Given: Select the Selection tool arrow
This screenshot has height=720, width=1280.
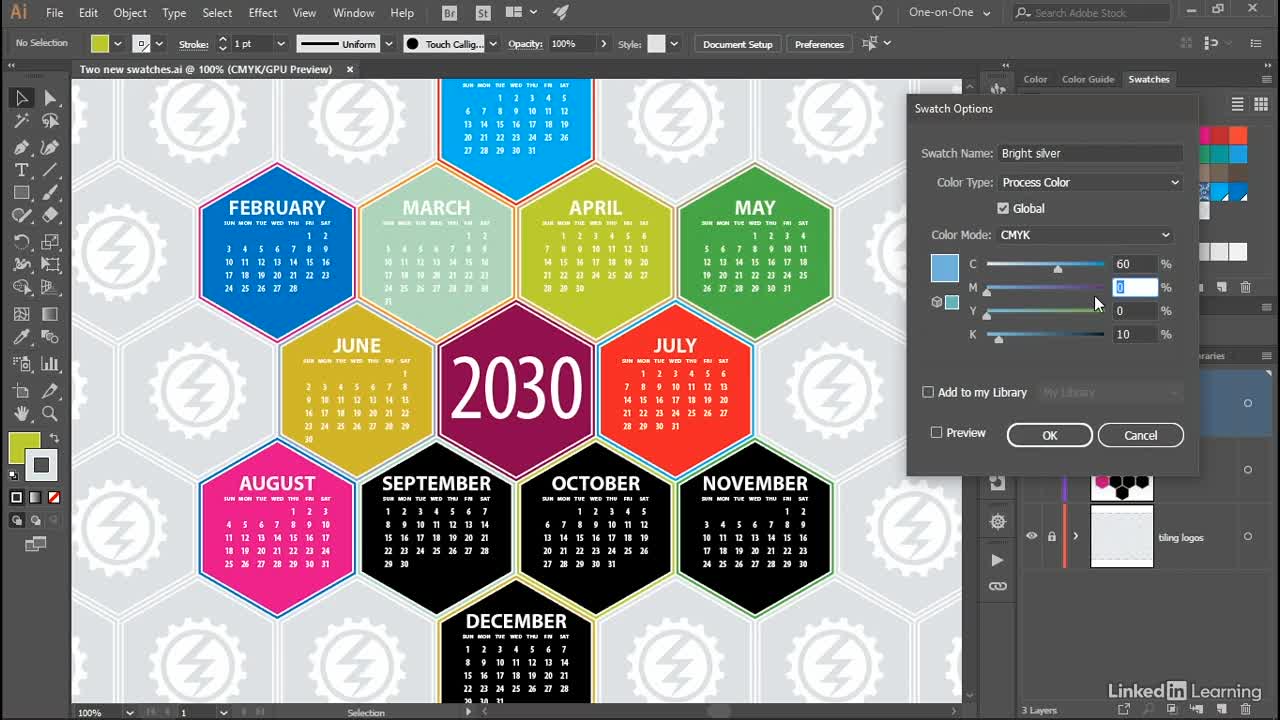Looking at the screenshot, I should (21, 98).
